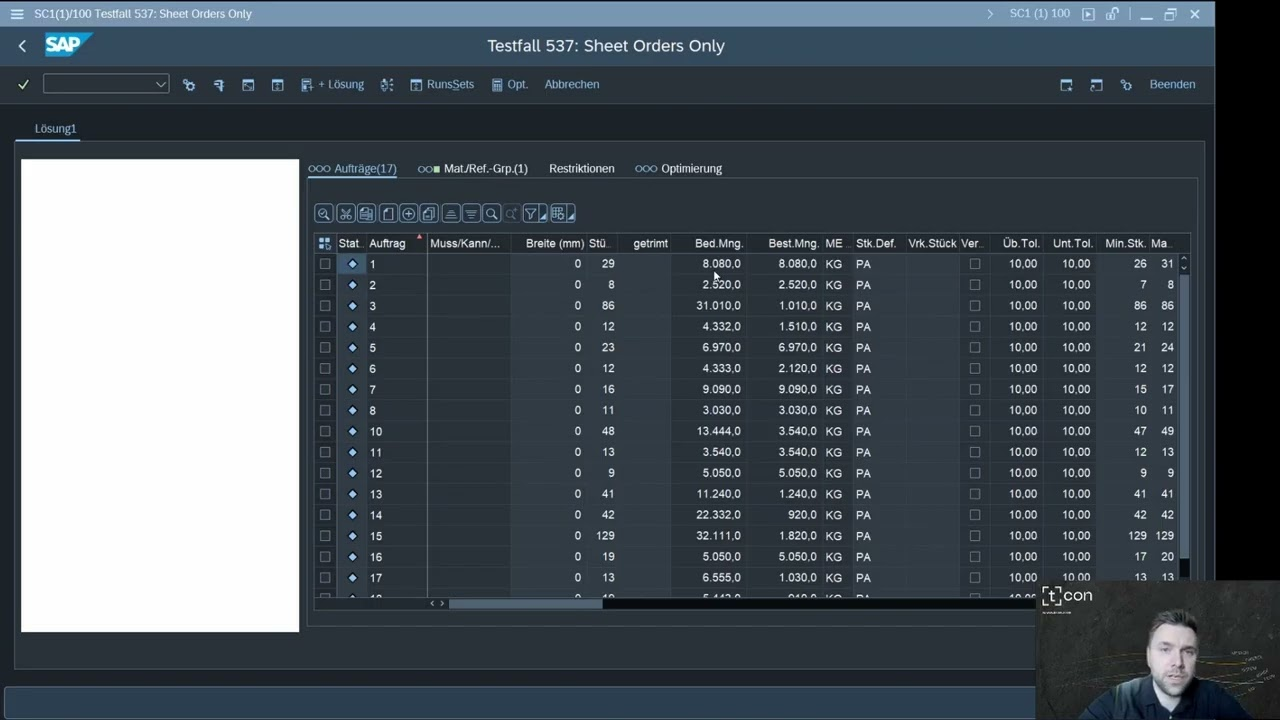1280x720 pixels.
Task: Apply the filter funnel icon in the table toolbar
Action: click(530, 213)
